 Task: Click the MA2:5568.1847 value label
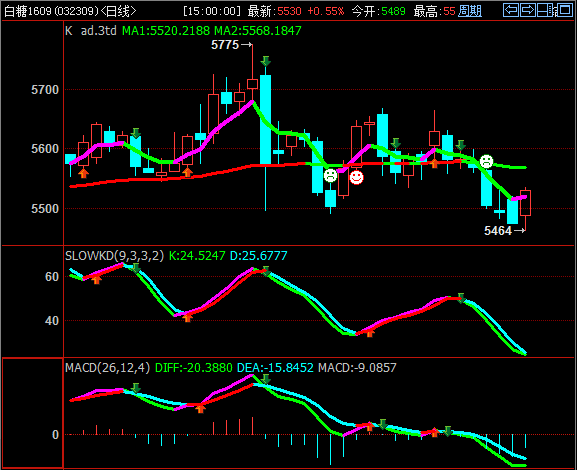click(x=258, y=31)
